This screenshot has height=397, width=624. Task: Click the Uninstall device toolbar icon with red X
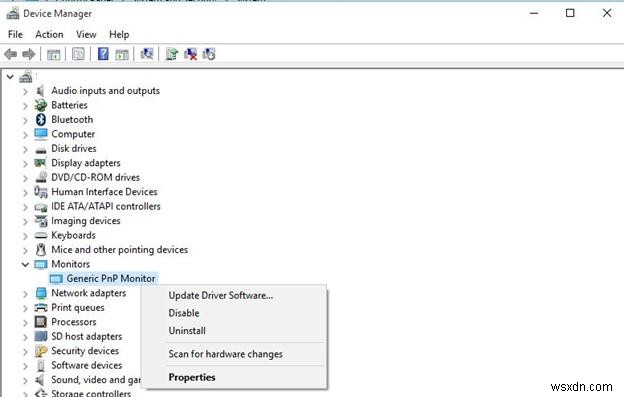(x=191, y=54)
